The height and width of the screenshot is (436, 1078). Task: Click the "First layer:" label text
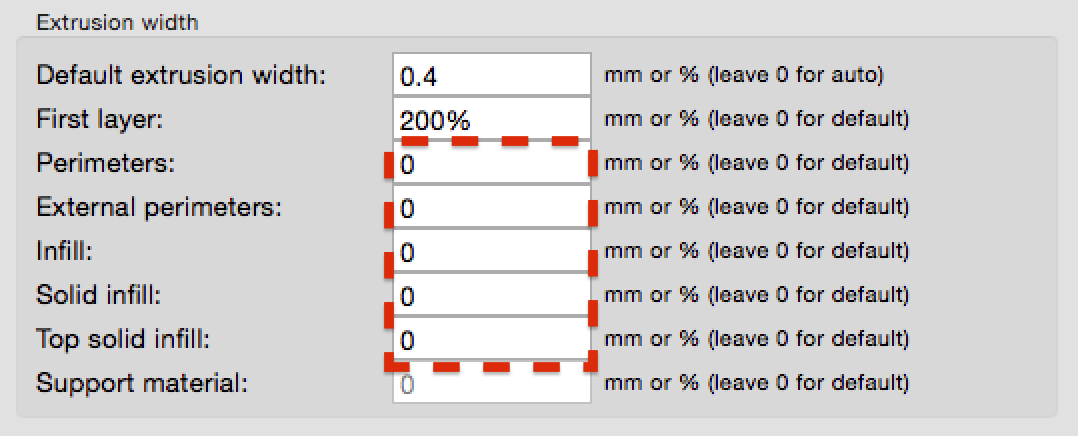99,119
